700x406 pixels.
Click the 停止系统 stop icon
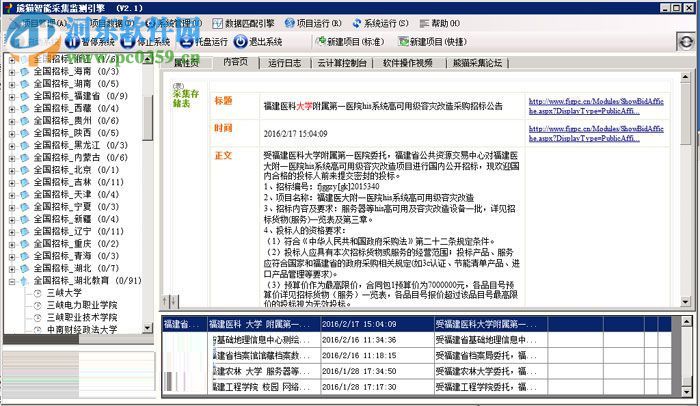tap(128, 42)
